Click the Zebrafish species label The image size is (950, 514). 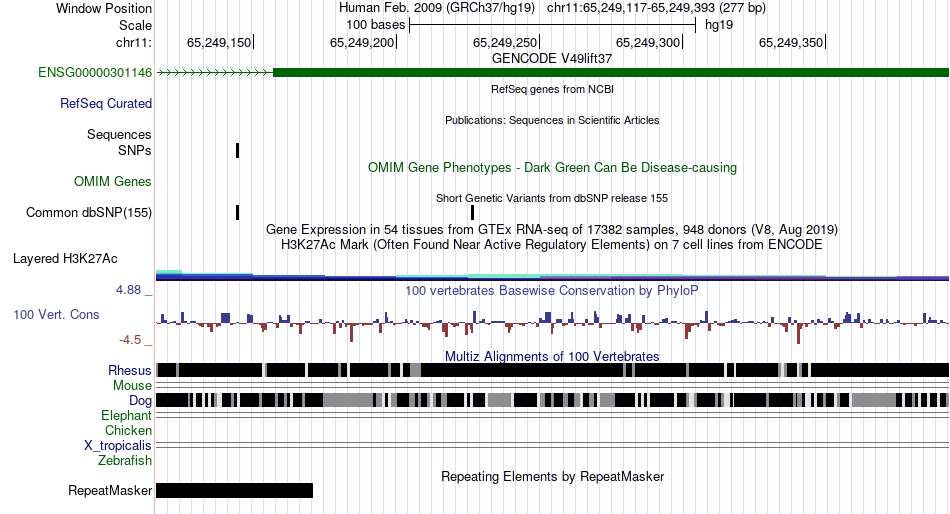tap(125, 461)
